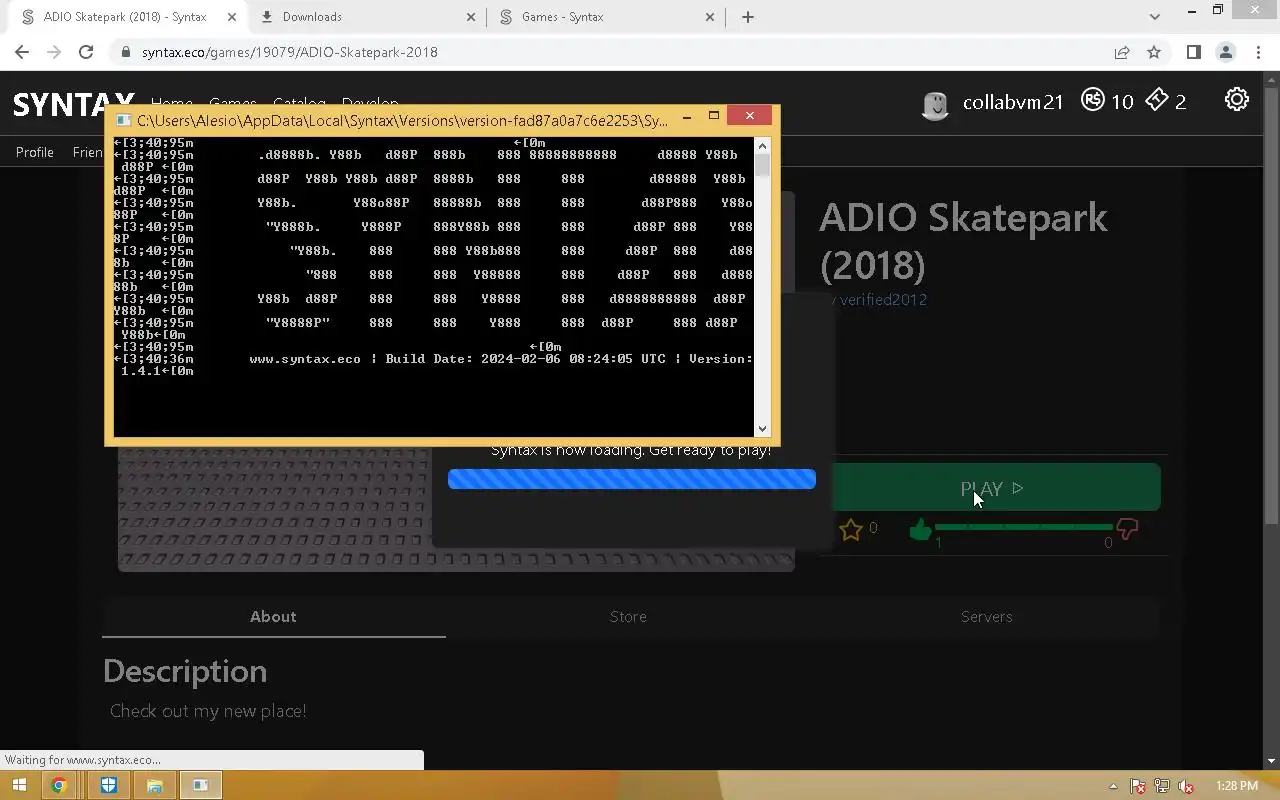
Task: Click the Description heading
Action: click(185, 671)
